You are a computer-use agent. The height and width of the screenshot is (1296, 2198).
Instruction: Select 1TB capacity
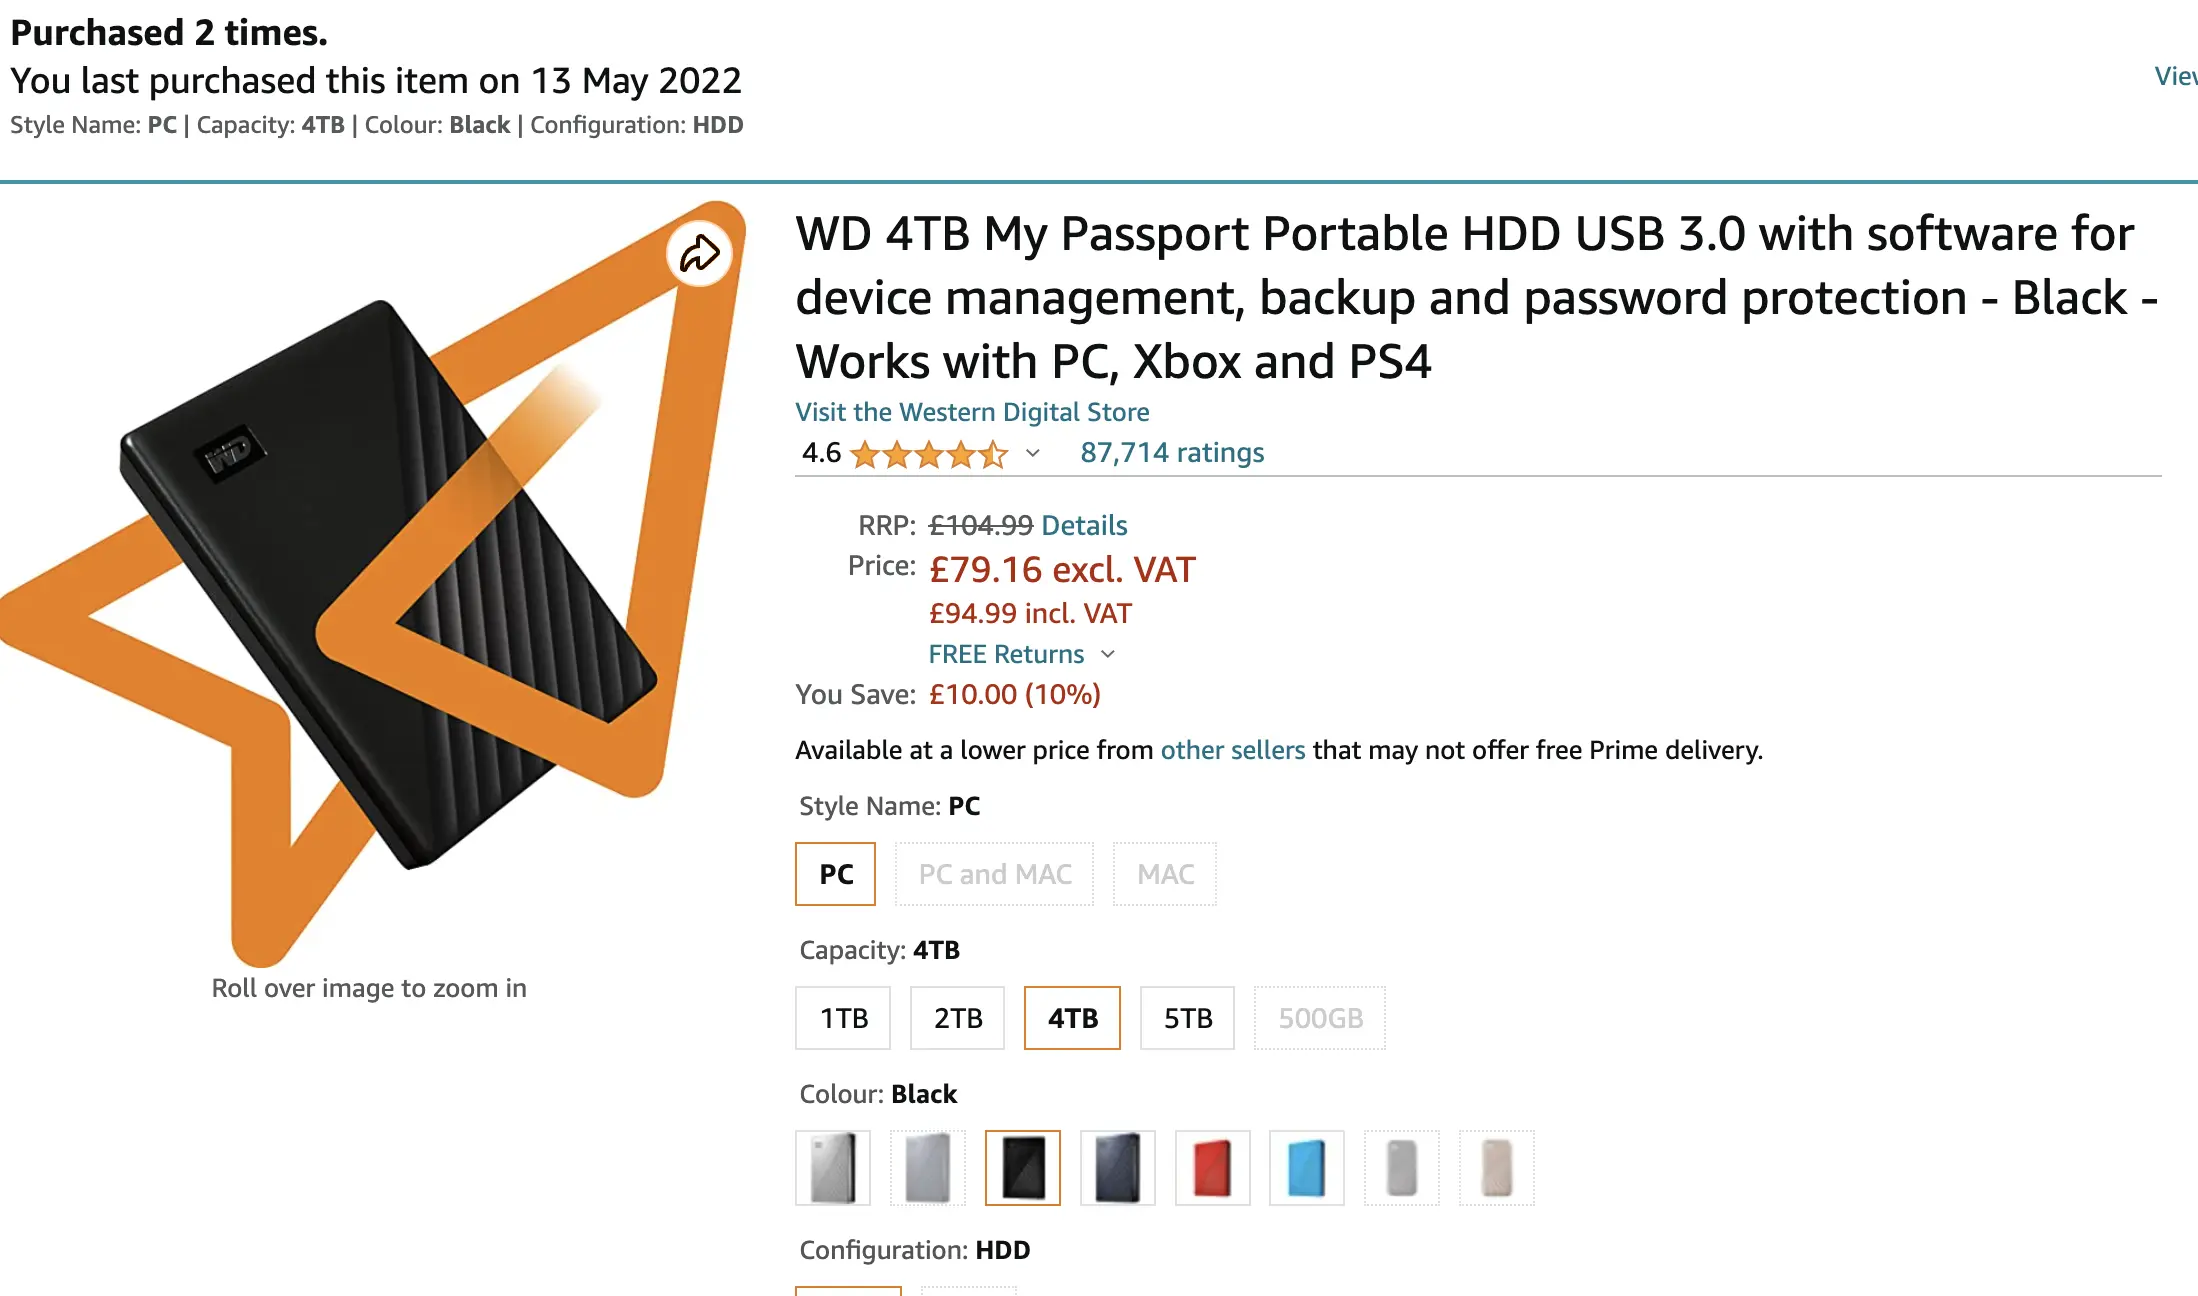point(843,1018)
